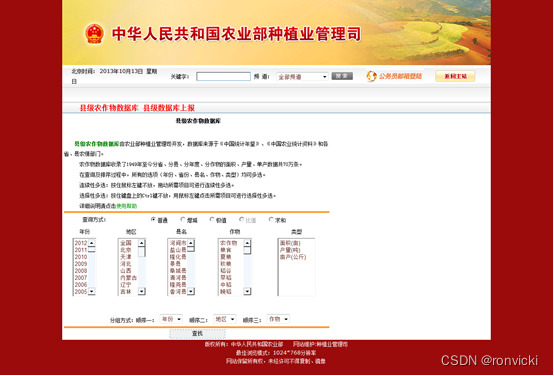Select year 2012 in 年份 list
Viewport: 554px width, 376px height.
(81, 243)
